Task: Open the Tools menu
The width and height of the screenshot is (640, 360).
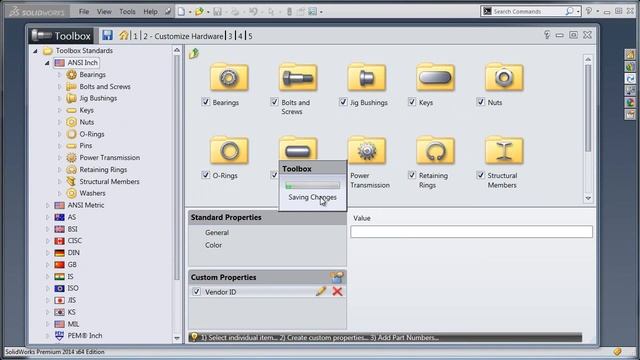Action: tap(127, 12)
